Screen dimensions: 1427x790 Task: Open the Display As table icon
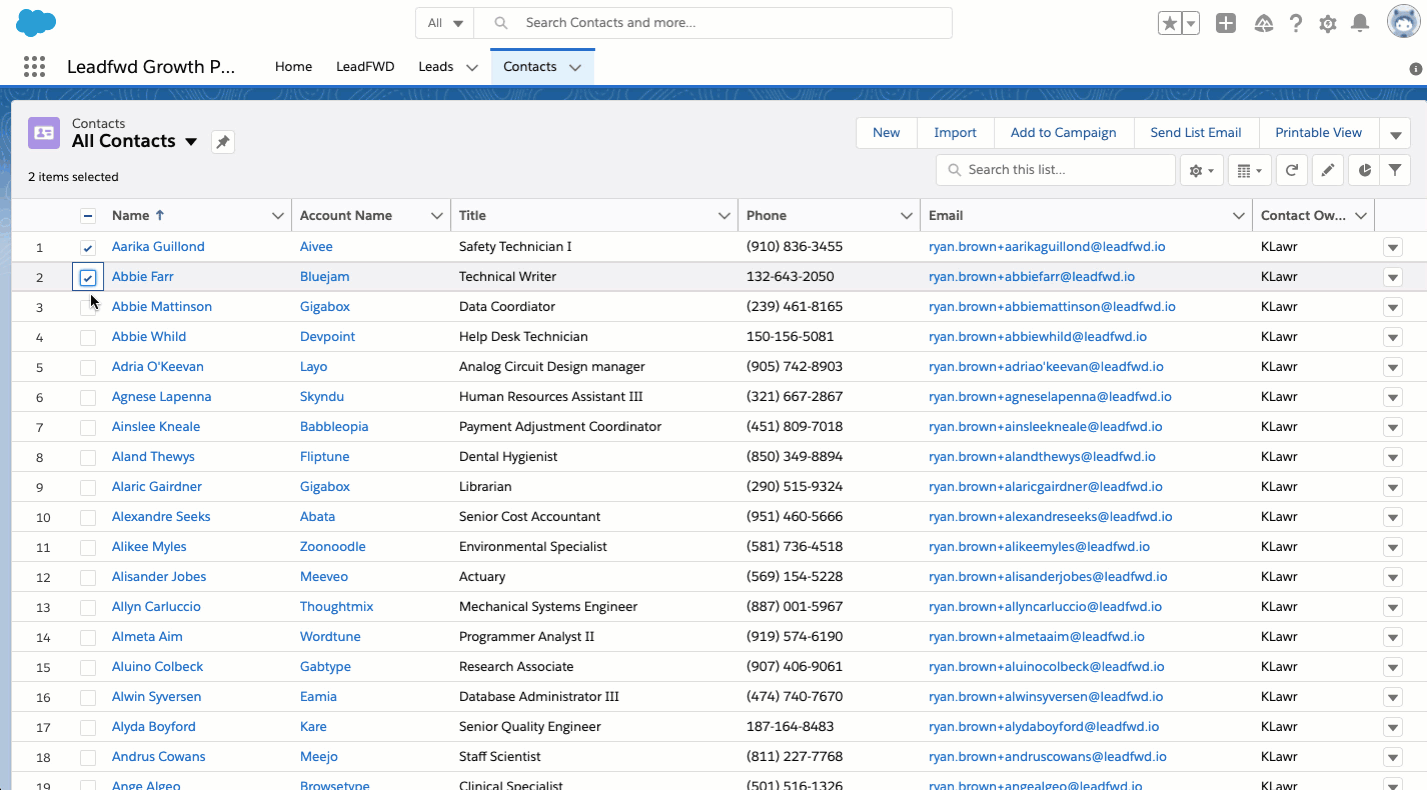(1249, 170)
